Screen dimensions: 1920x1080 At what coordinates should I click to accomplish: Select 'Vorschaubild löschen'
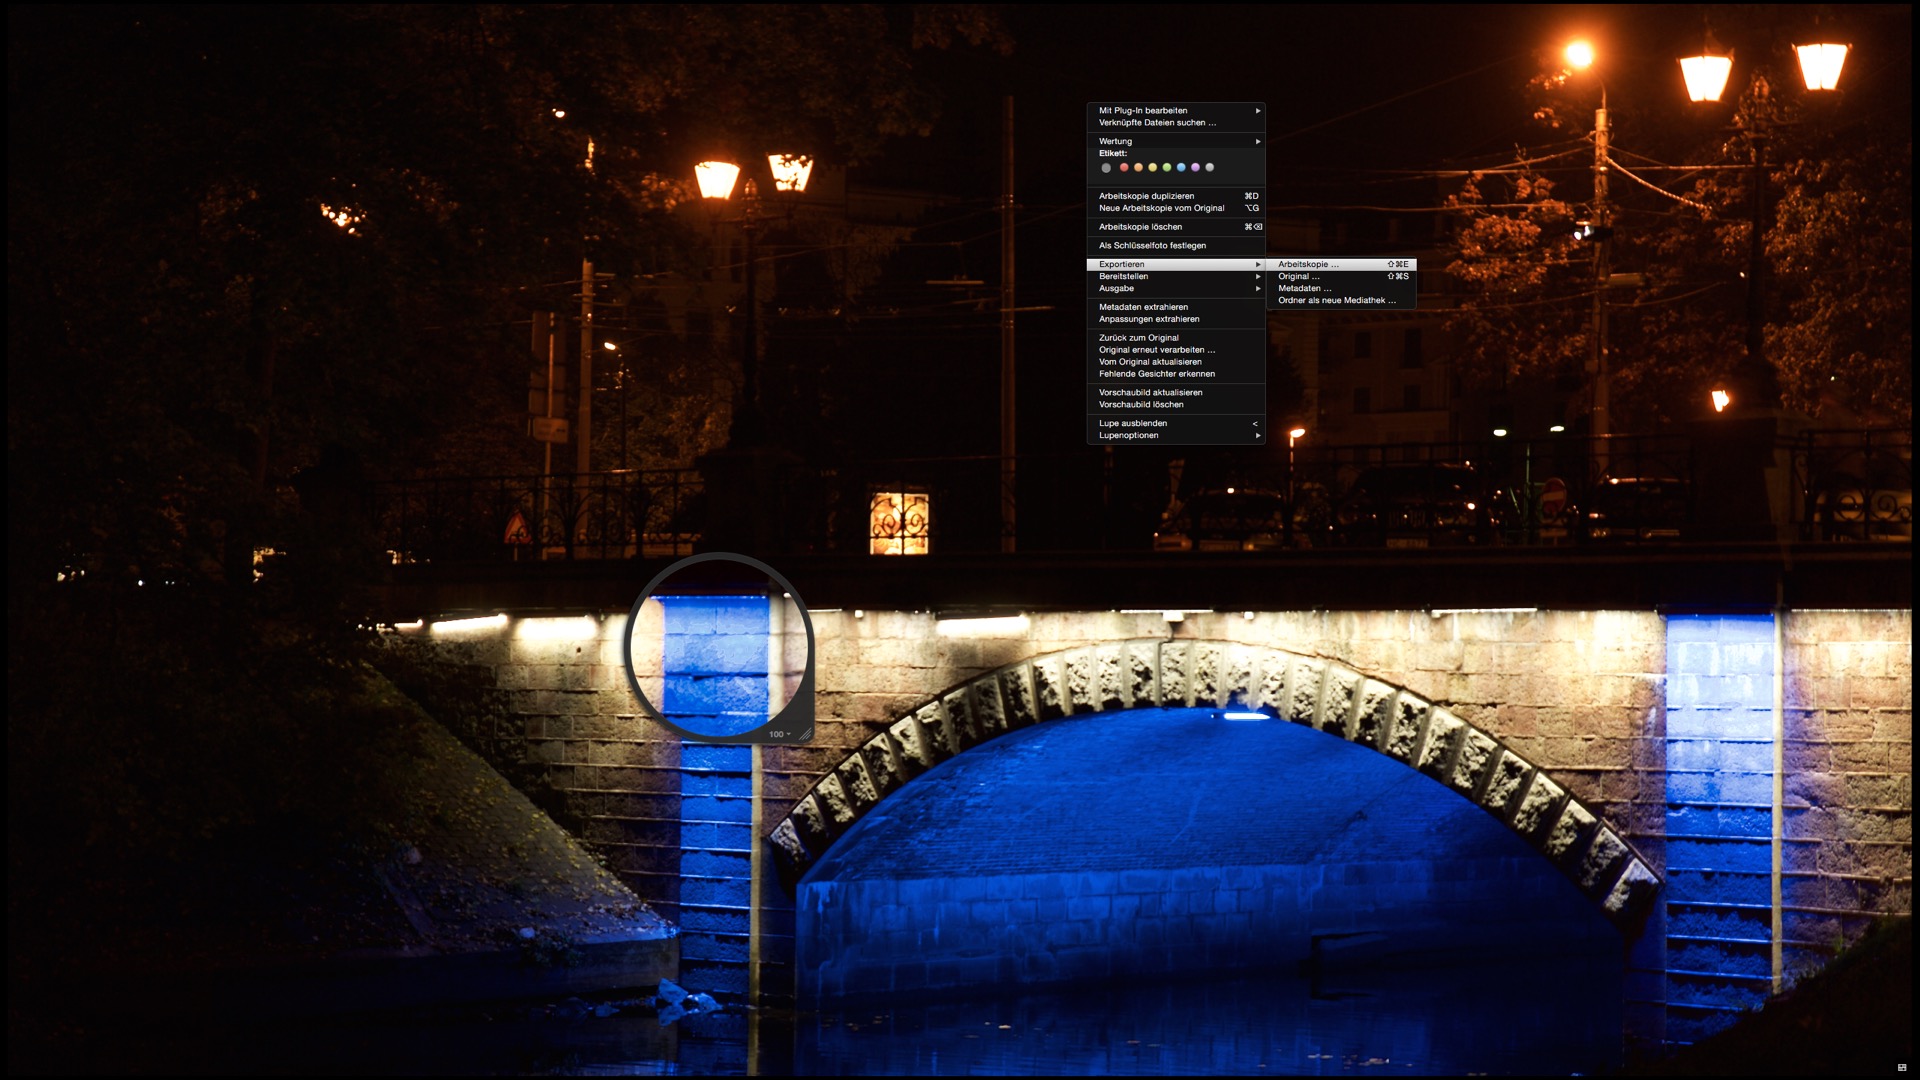click(x=1176, y=405)
